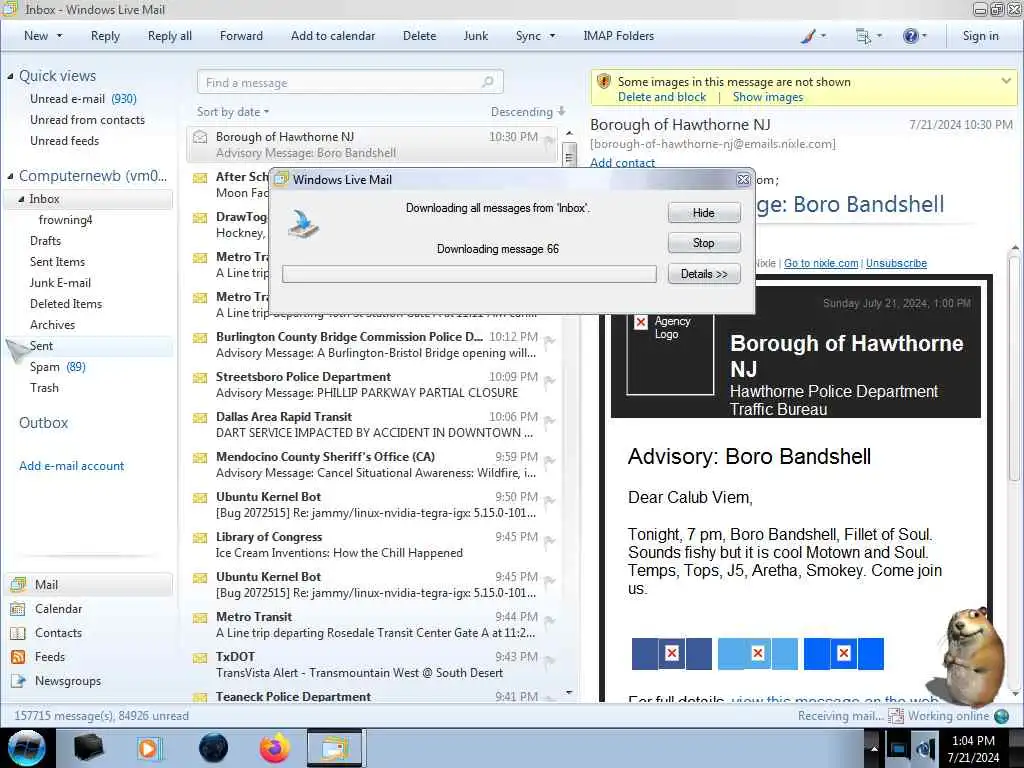The height and width of the screenshot is (768, 1024).
Task: Open the Trash folder
Action: pyautogui.click(x=44, y=388)
